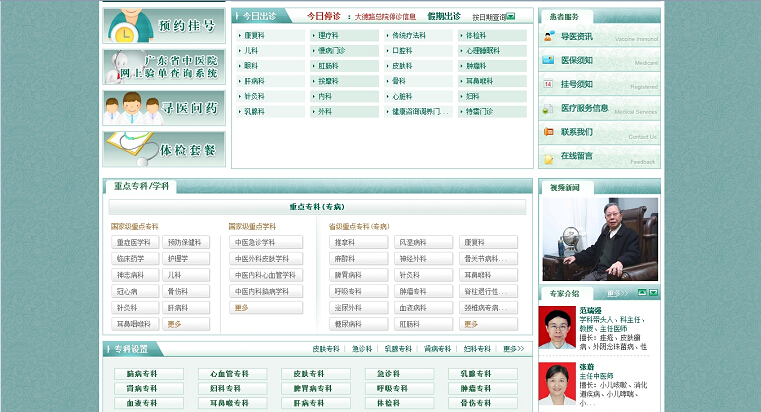Click the 医疗服务信息 icon
This screenshot has height=412, width=761.
pyautogui.click(x=548, y=108)
